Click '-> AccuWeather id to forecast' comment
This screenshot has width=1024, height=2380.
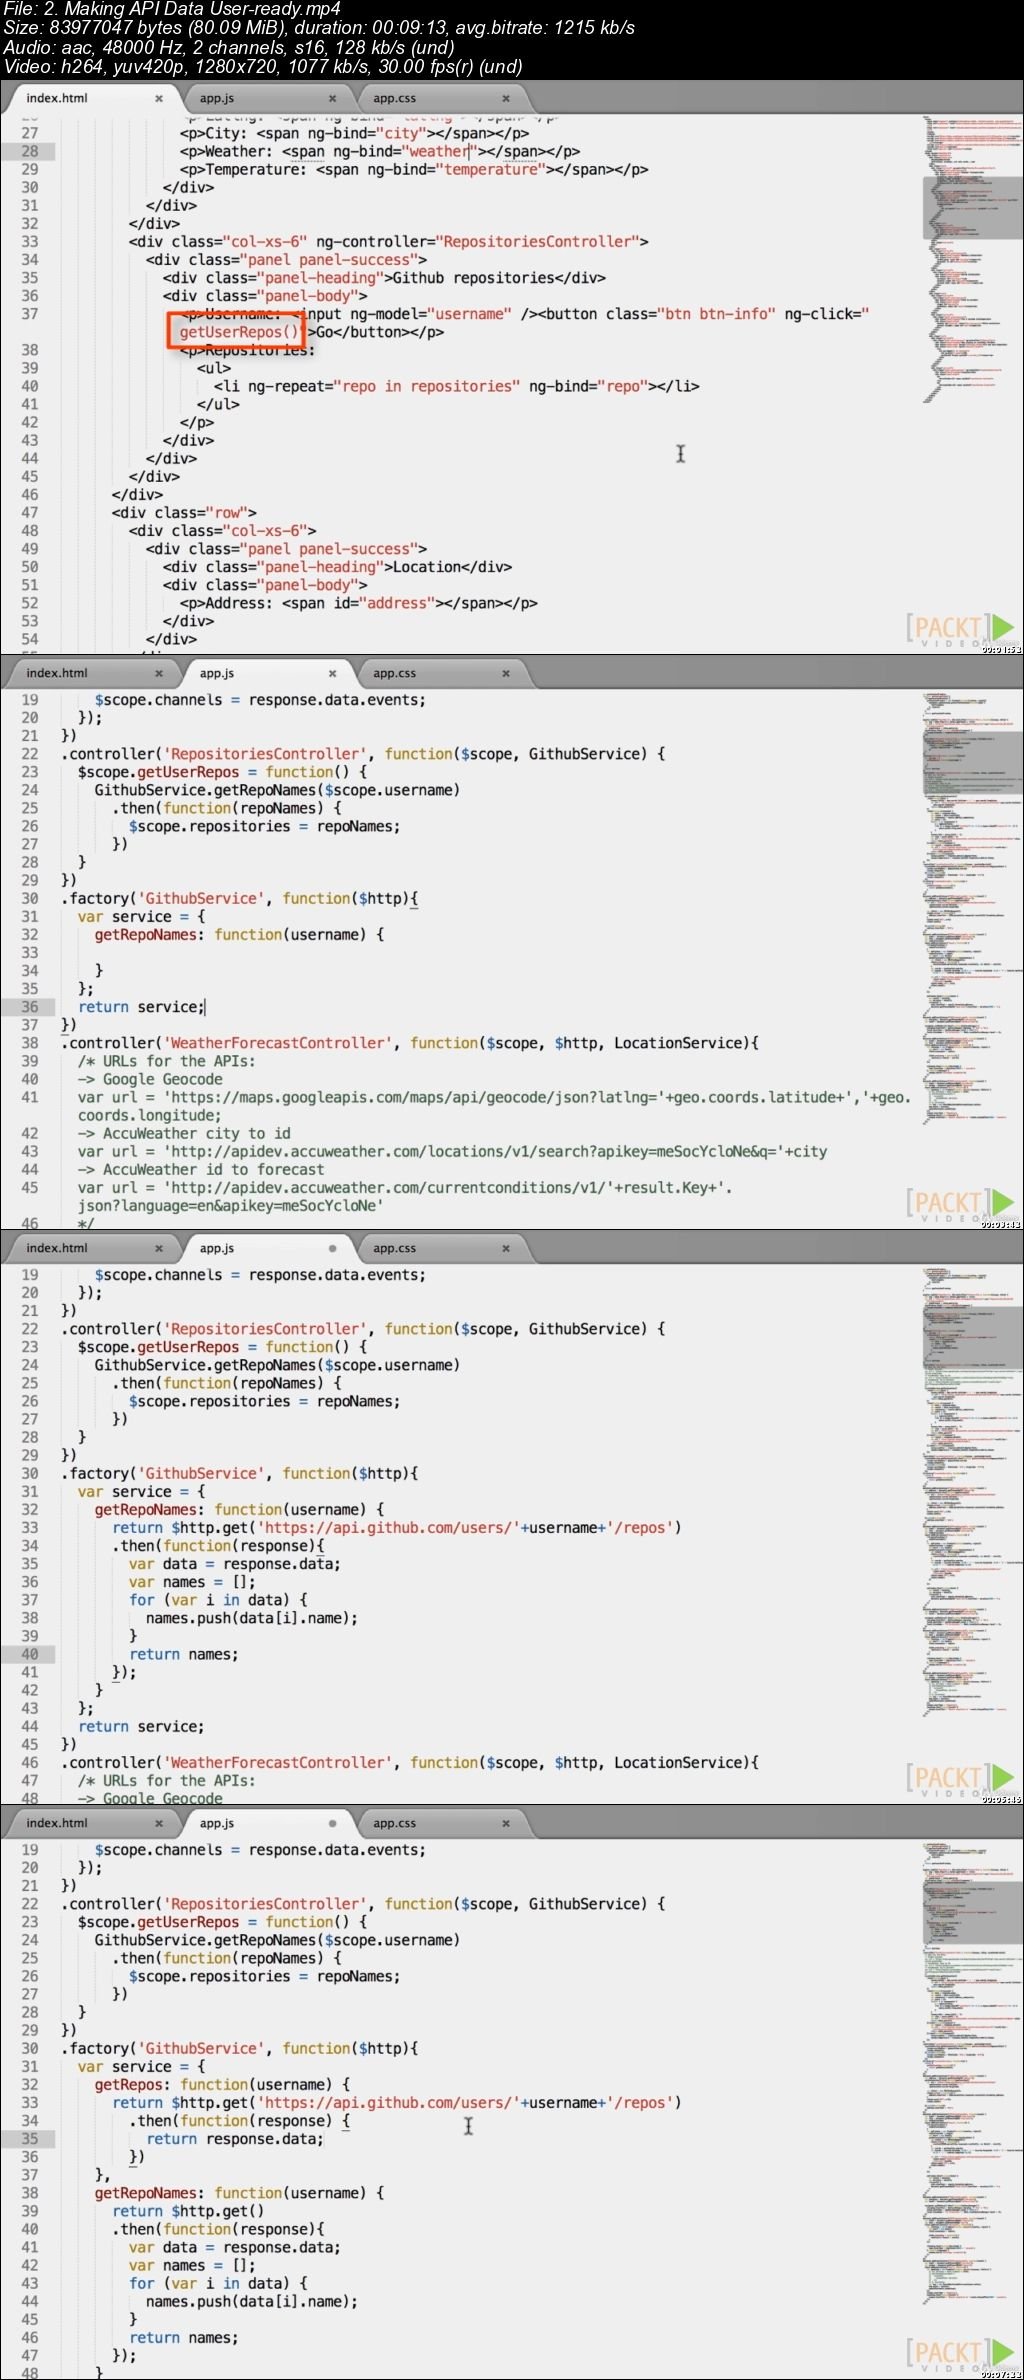[x=201, y=1169]
